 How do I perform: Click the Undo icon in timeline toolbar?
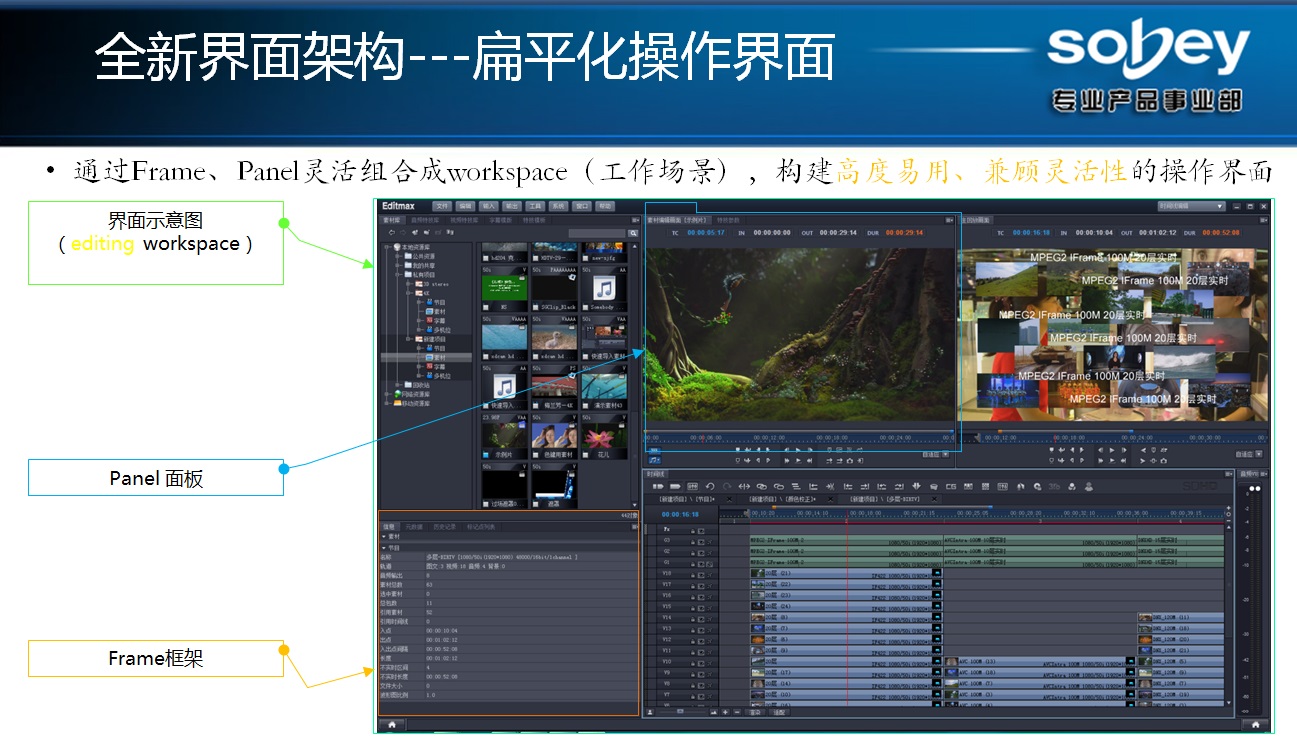coord(710,487)
